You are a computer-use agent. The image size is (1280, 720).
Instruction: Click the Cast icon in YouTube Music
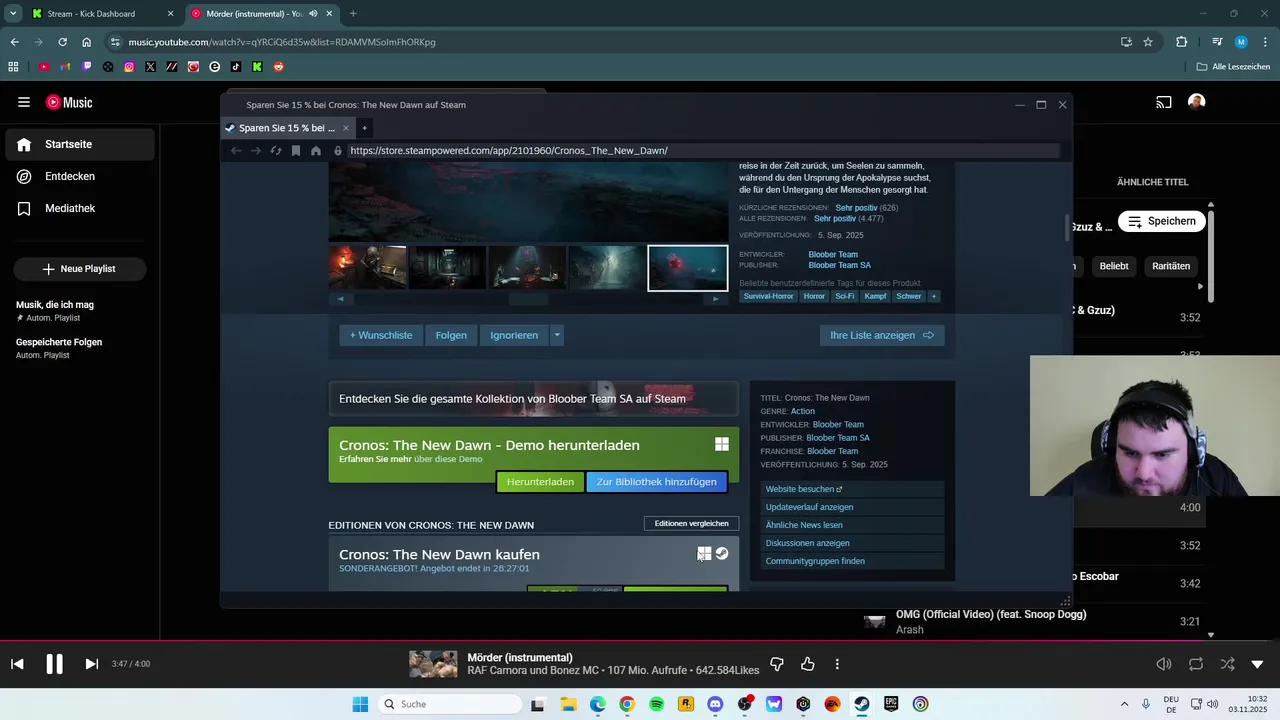click(x=1164, y=102)
